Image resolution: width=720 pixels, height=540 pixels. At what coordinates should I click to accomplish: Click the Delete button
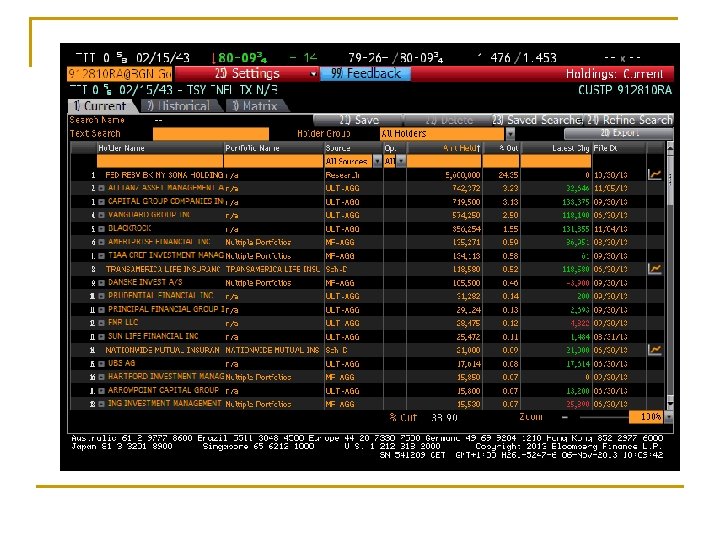click(x=448, y=120)
